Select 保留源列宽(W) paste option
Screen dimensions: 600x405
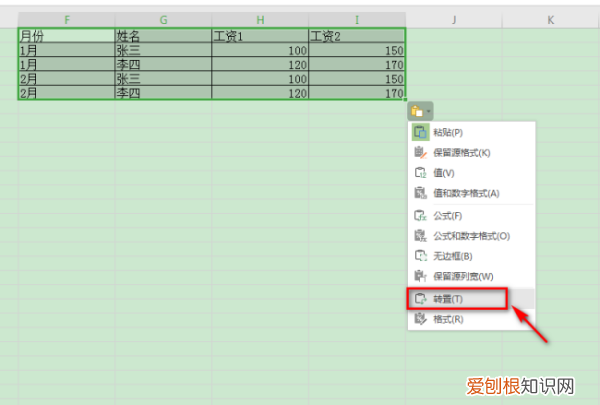click(471, 276)
